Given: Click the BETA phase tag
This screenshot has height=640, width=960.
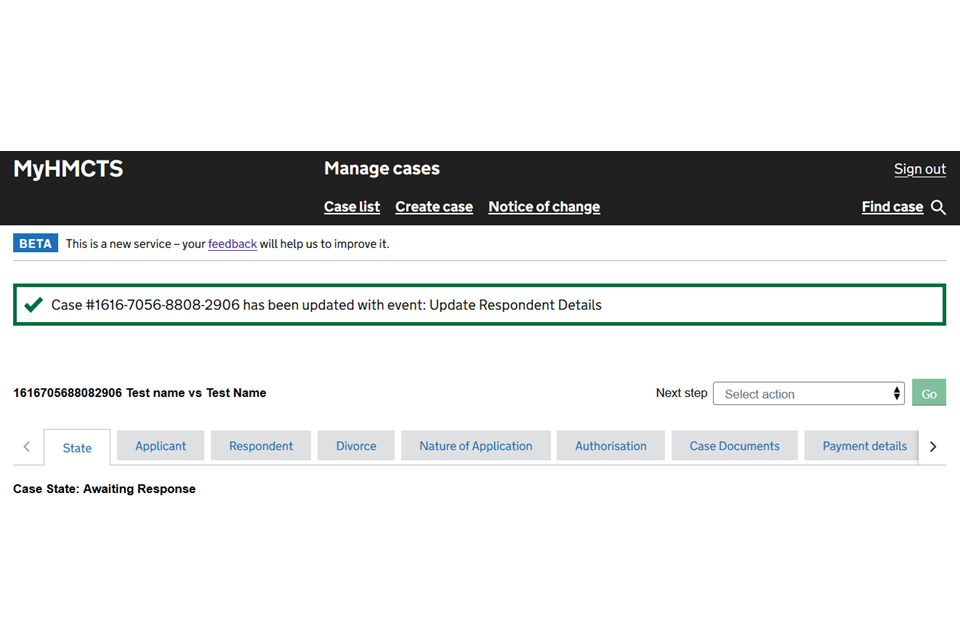Looking at the screenshot, I should (36, 243).
